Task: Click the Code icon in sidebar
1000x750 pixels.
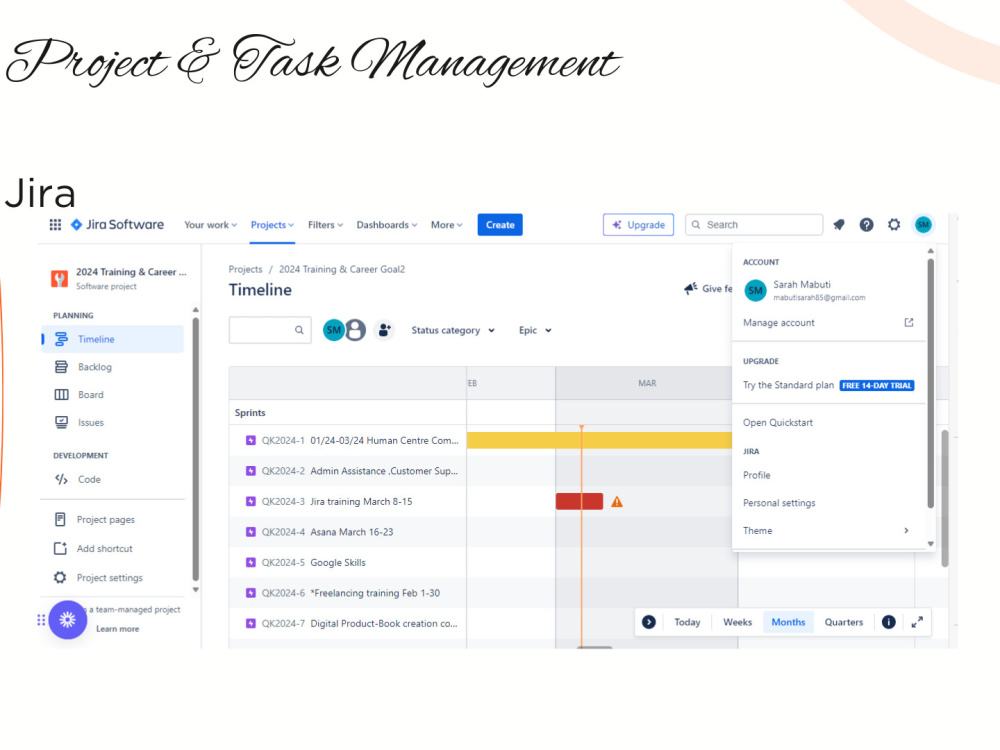Action: click(x=61, y=479)
